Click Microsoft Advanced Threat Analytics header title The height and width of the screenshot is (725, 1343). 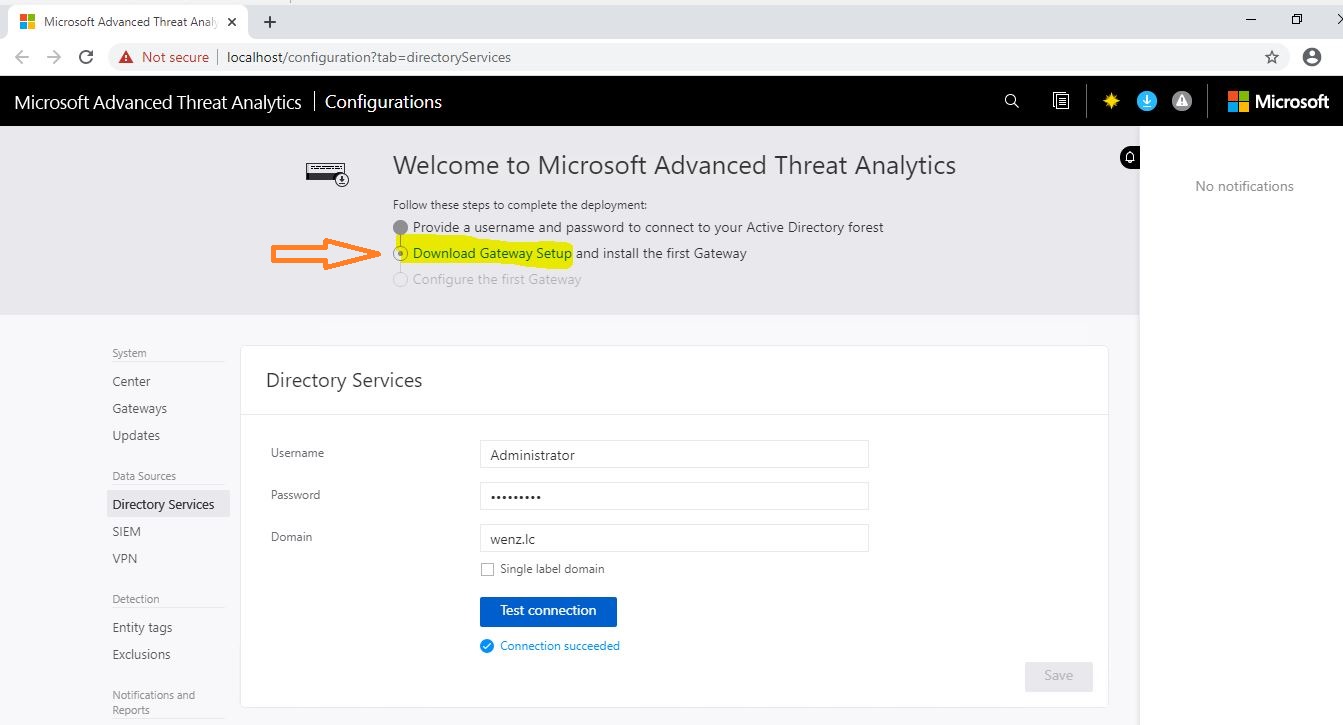[158, 102]
